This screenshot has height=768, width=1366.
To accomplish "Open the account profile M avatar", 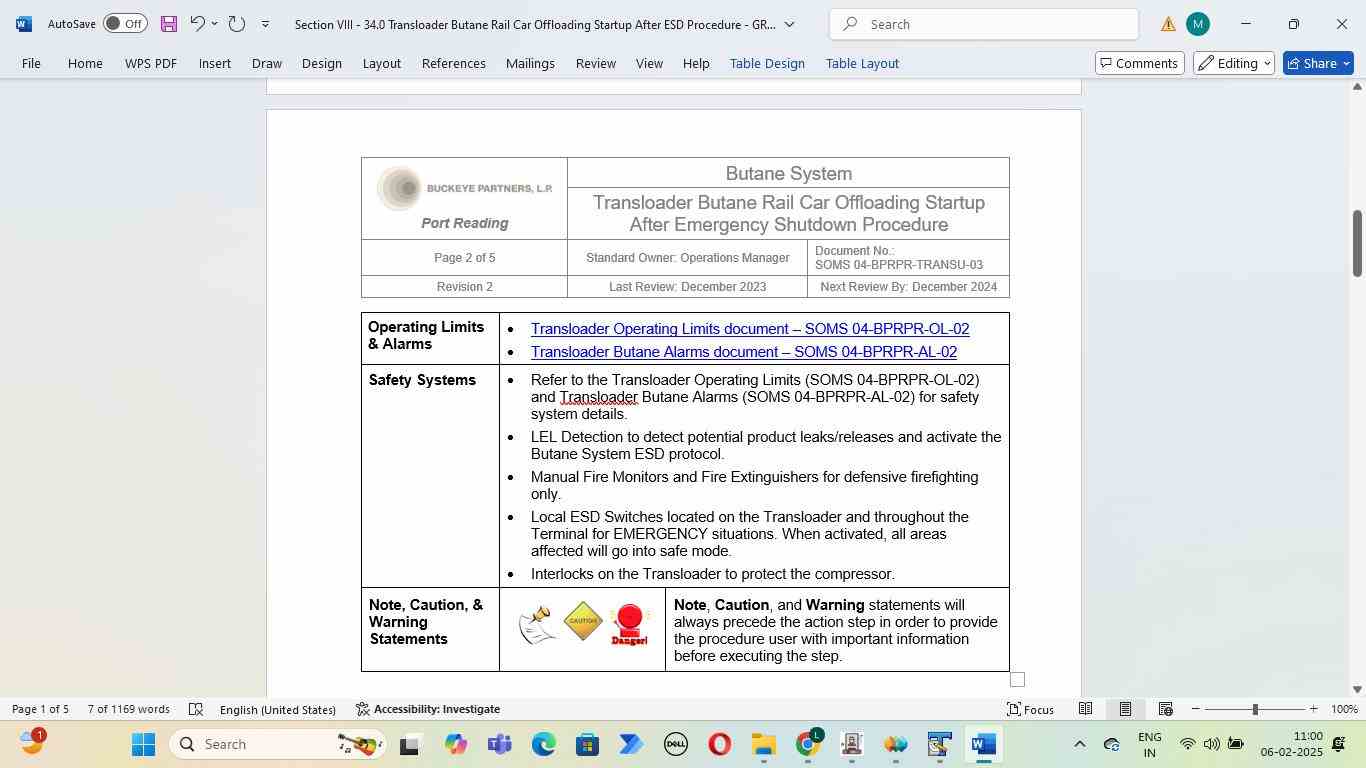I will pos(1198,24).
